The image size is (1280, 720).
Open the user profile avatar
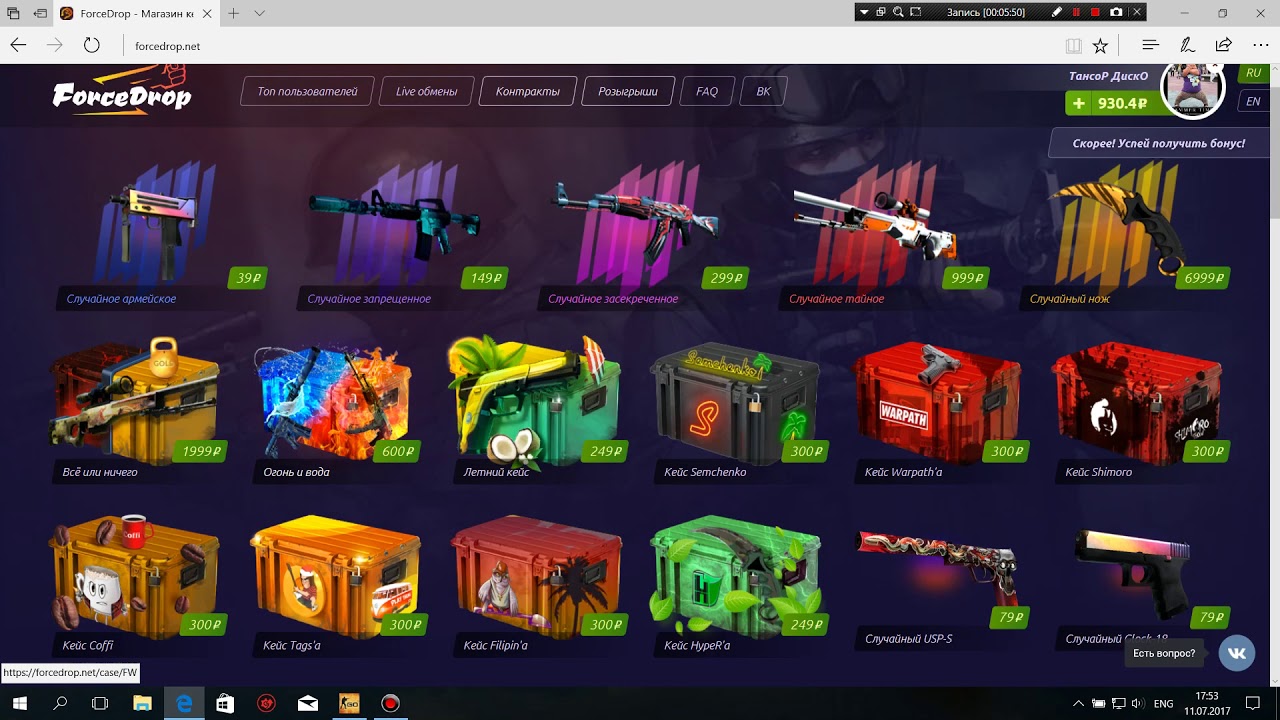[1192, 89]
